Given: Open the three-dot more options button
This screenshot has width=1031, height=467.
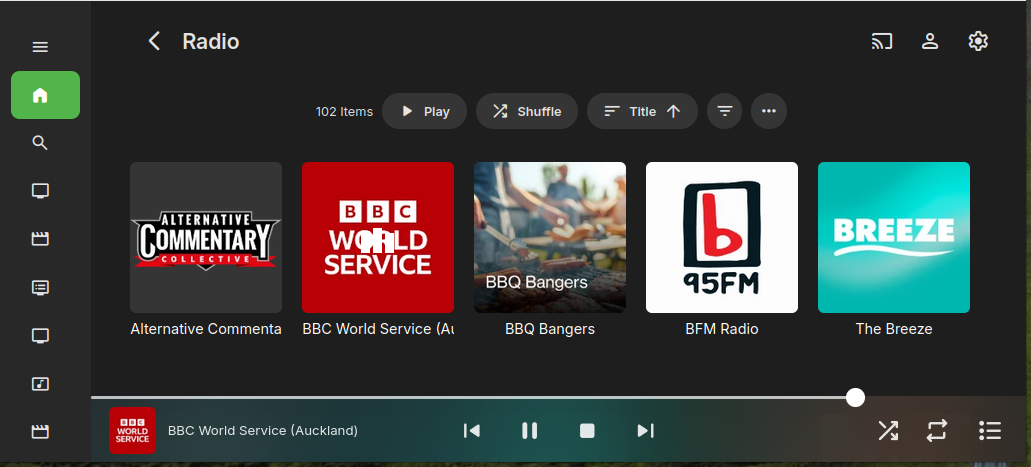Looking at the screenshot, I should pos(769,111).
